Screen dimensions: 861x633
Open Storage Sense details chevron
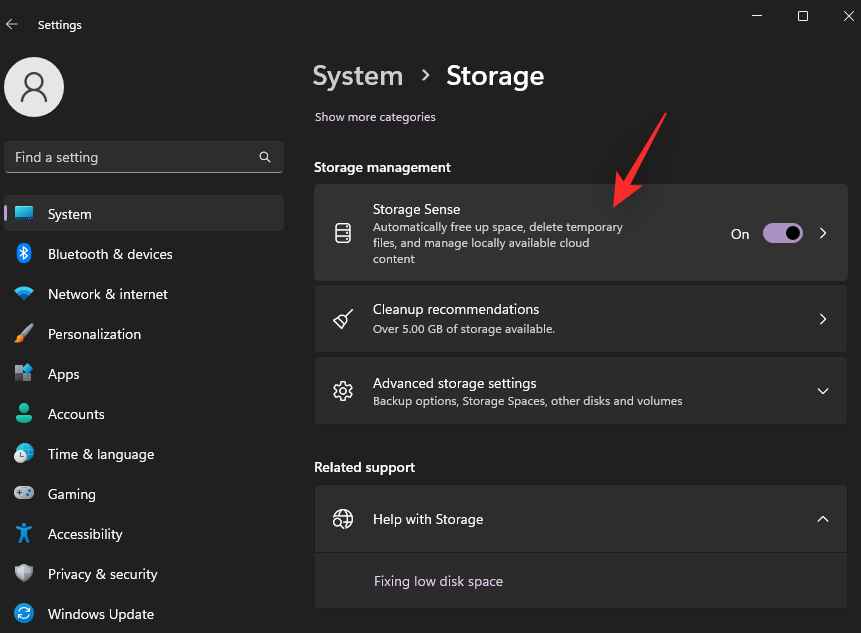click(823, 233)
